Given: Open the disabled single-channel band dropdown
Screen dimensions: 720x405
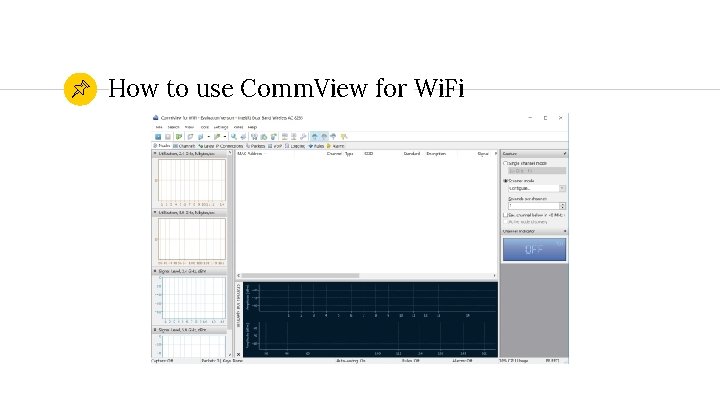Looking at the screenshot, I should (x=537, y=171).
